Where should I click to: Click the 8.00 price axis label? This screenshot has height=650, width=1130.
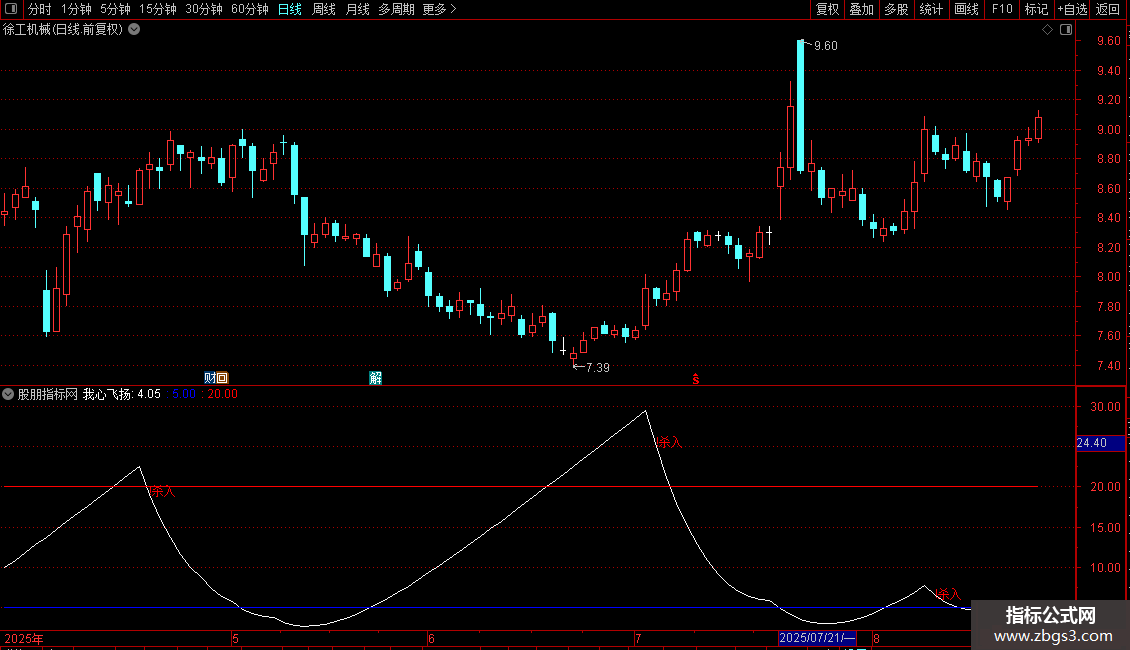pos(1108,277)
